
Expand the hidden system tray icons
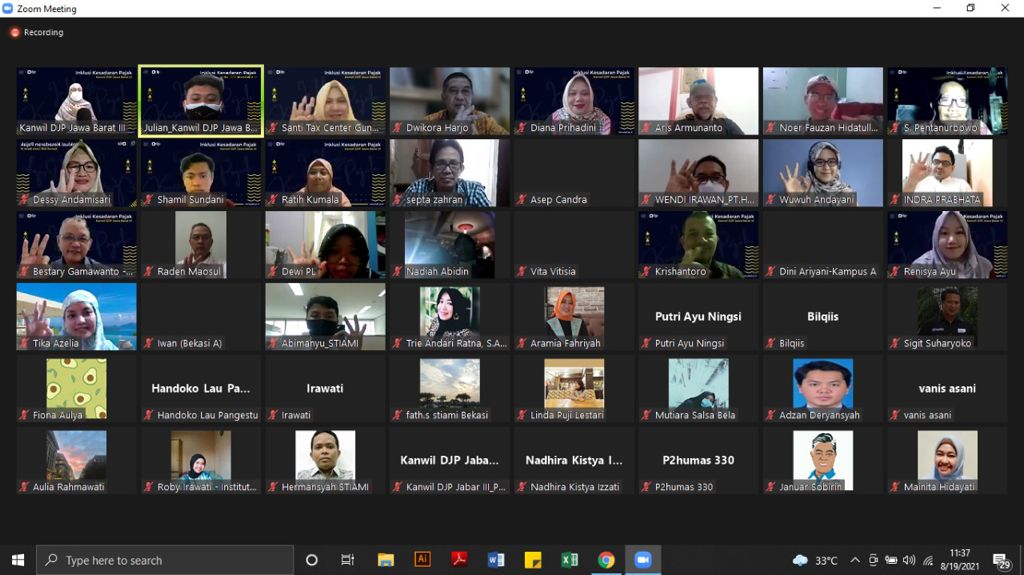coord(855,560)
